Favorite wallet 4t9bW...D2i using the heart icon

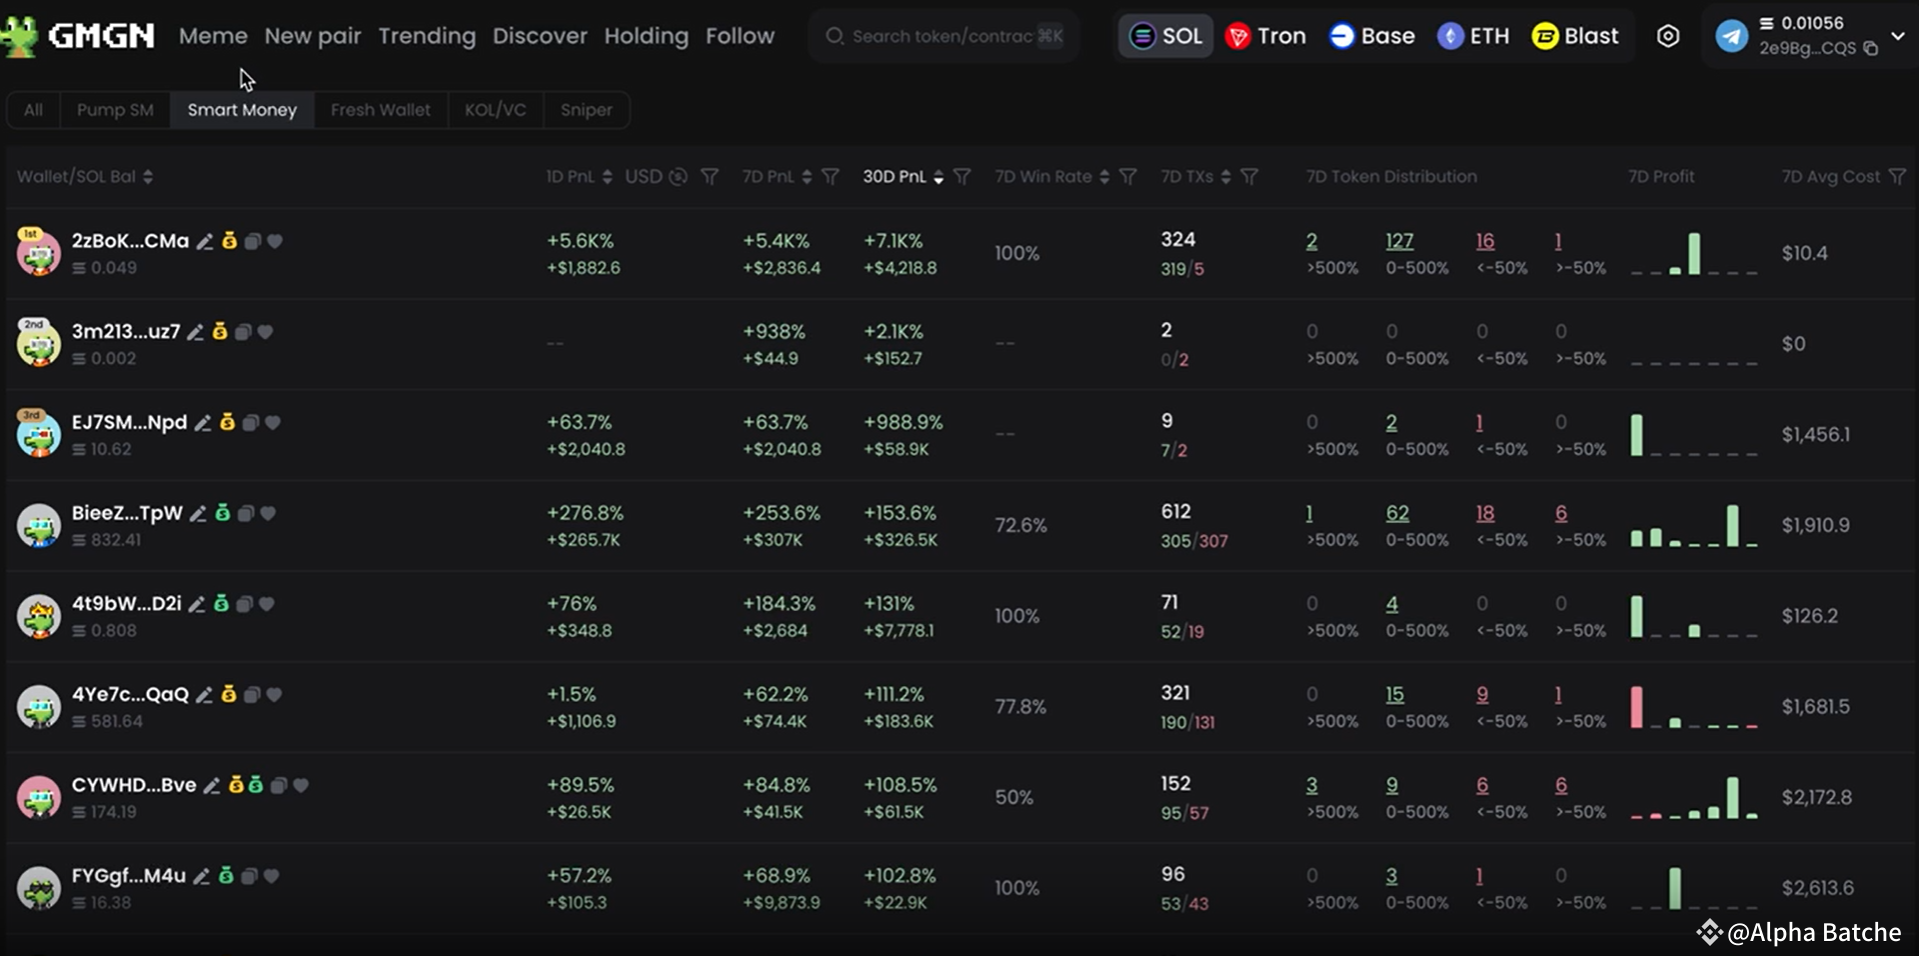(266, 604)
